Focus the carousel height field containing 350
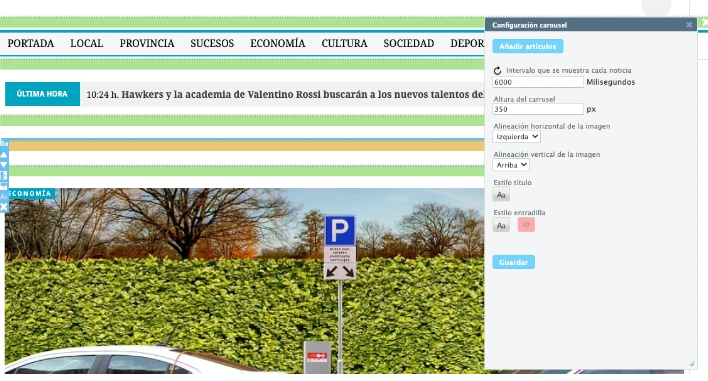The height and width of the screenshot is (381, 708). [538, 109]
